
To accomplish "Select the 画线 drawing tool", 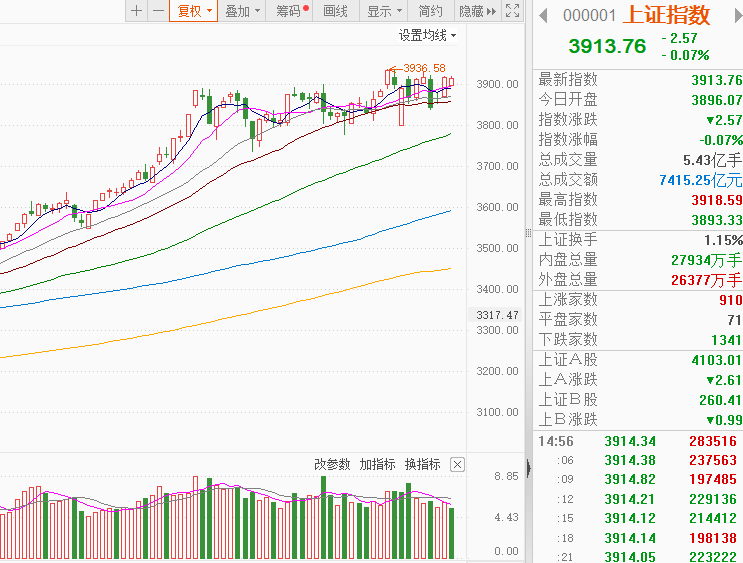I will [x=335, y=11].
